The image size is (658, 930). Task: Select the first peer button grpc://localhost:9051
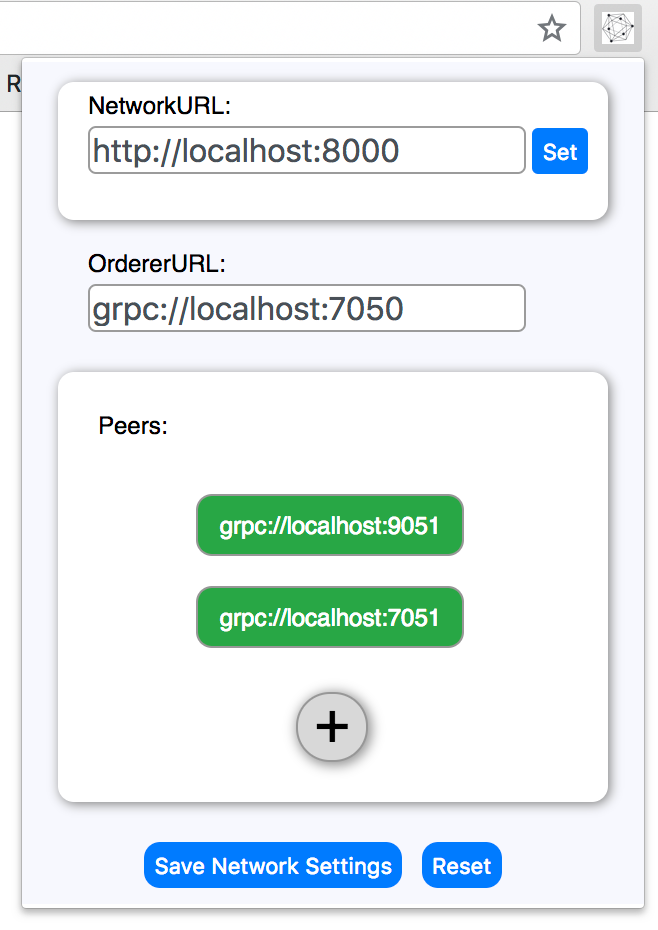pos(330,525)
